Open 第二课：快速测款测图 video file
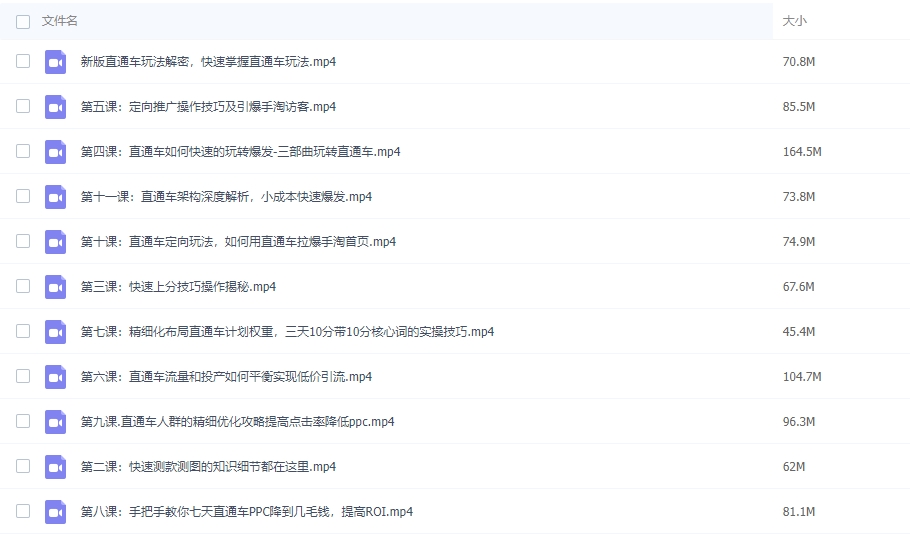Viewport: 910px width, 547px height. click(208, 467)
